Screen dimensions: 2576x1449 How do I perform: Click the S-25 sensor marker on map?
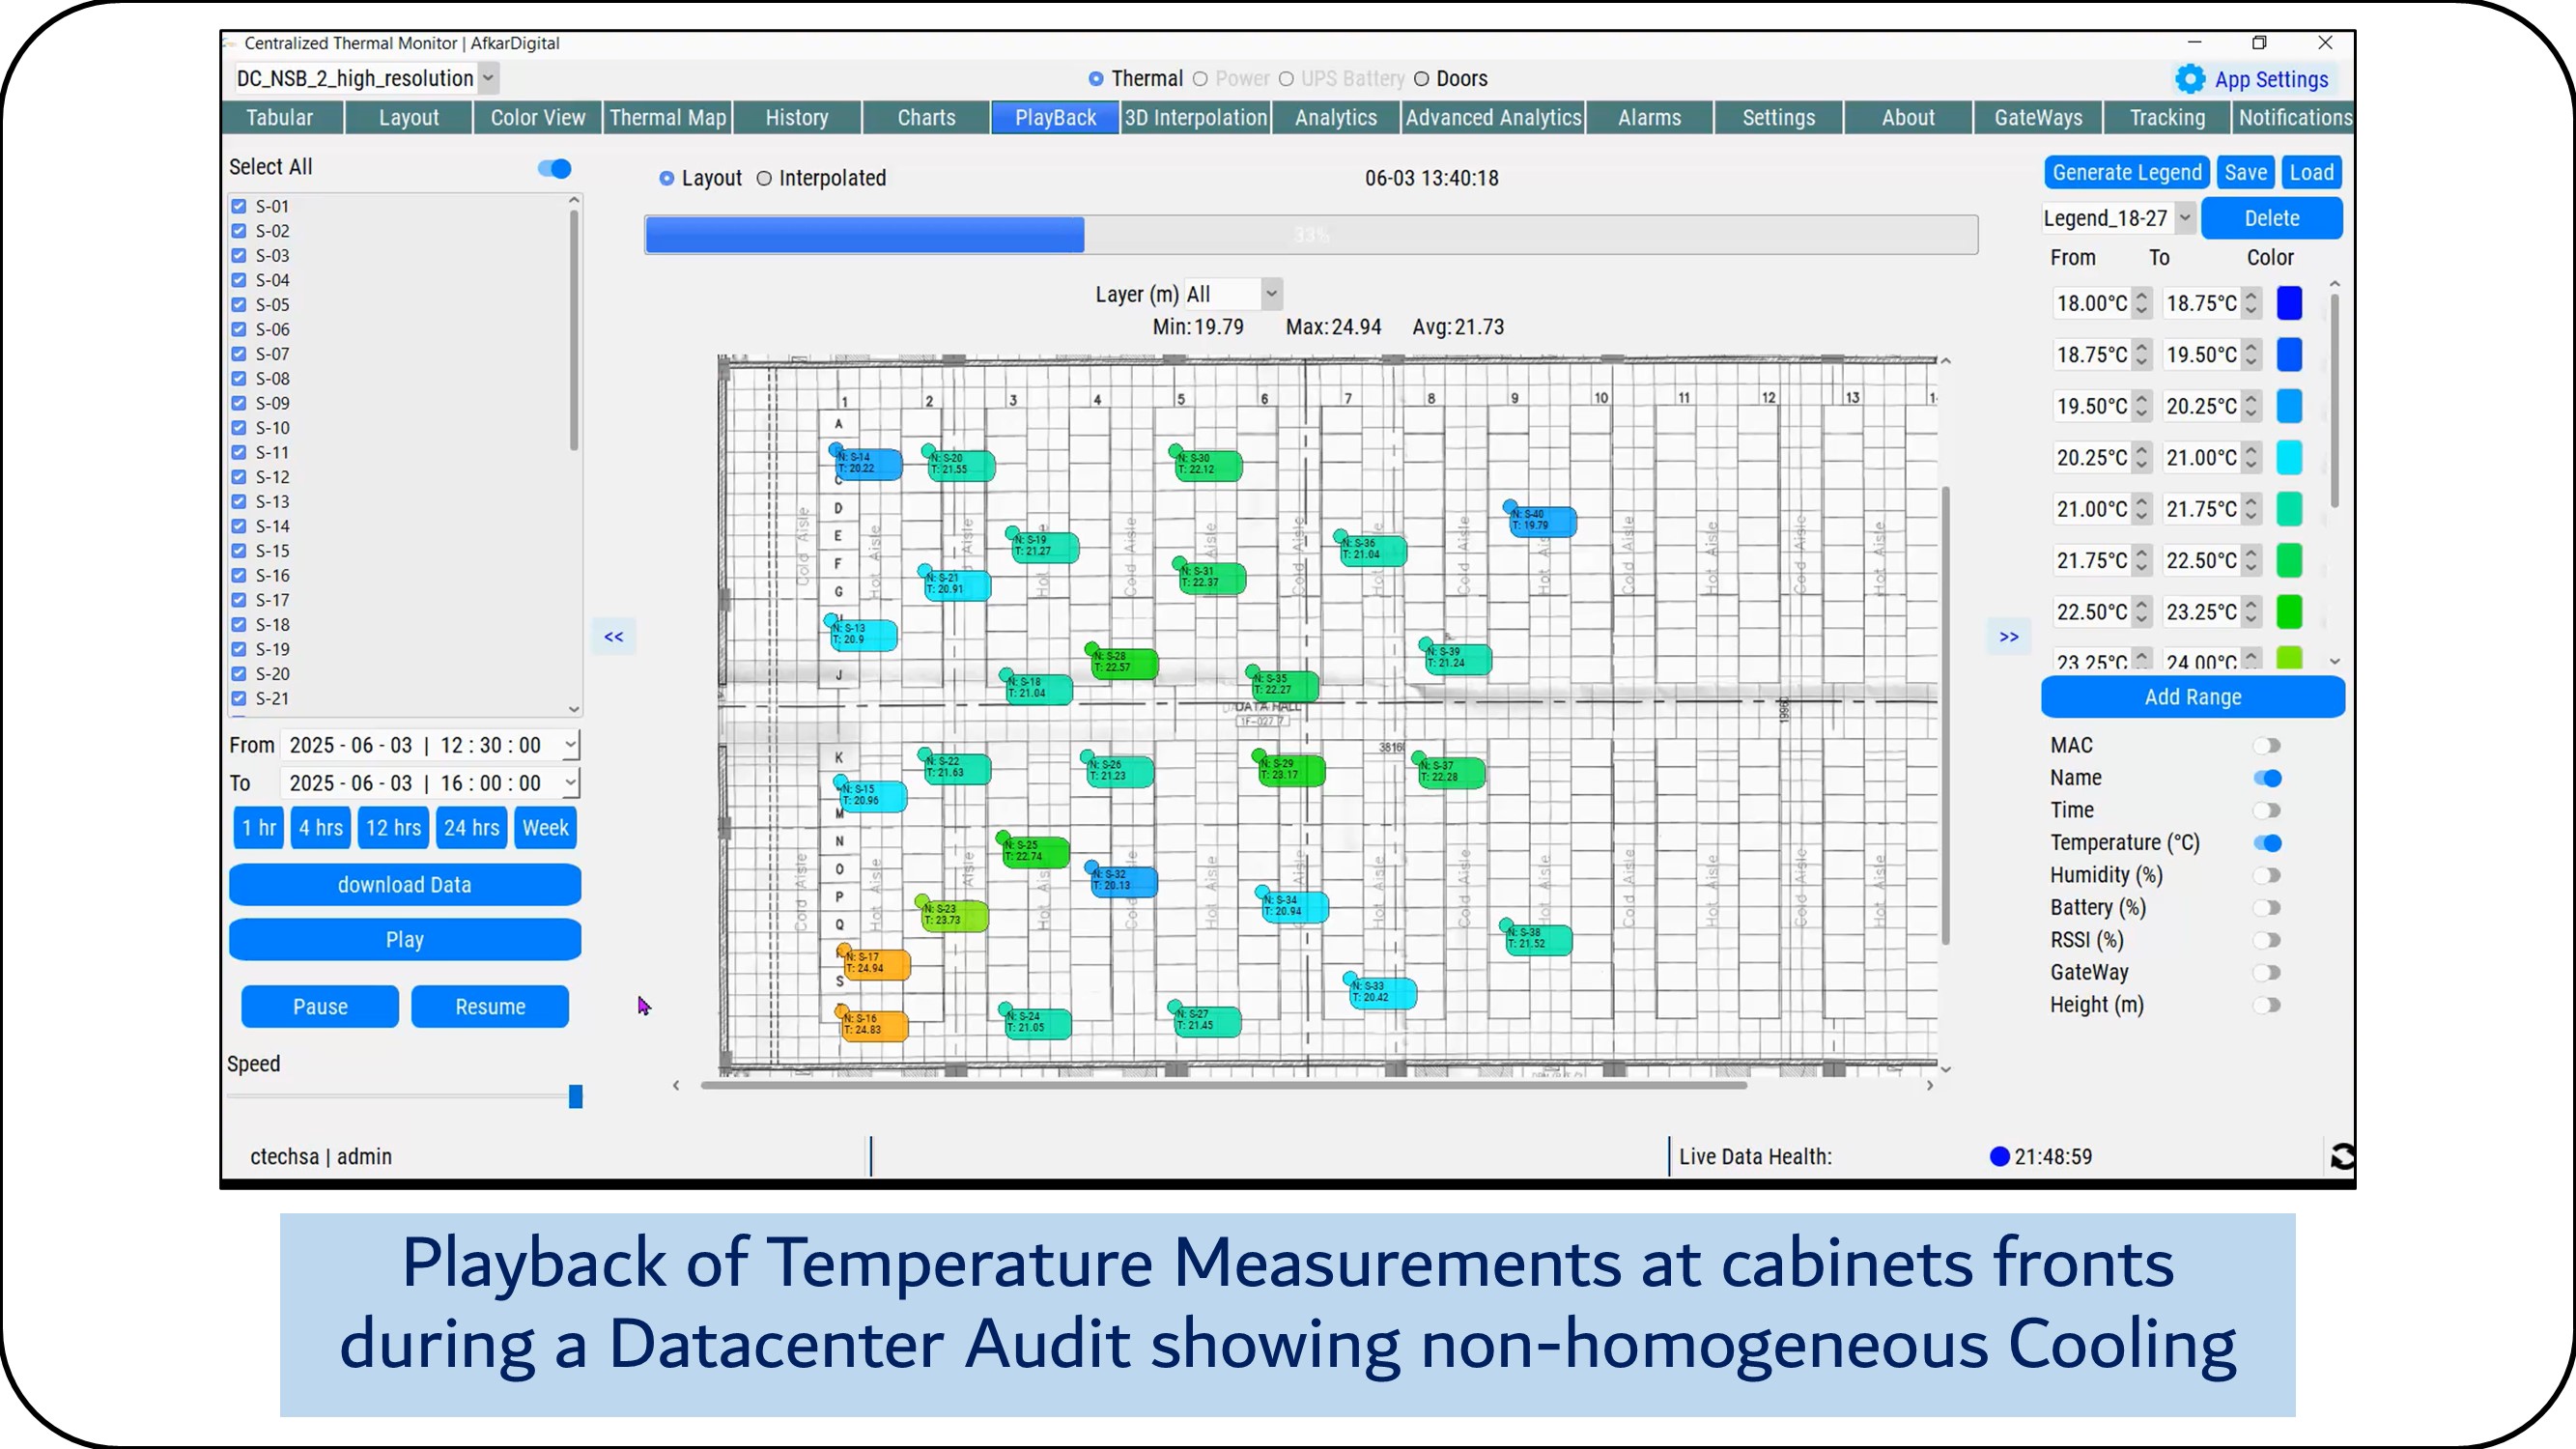pos(1034,850)
